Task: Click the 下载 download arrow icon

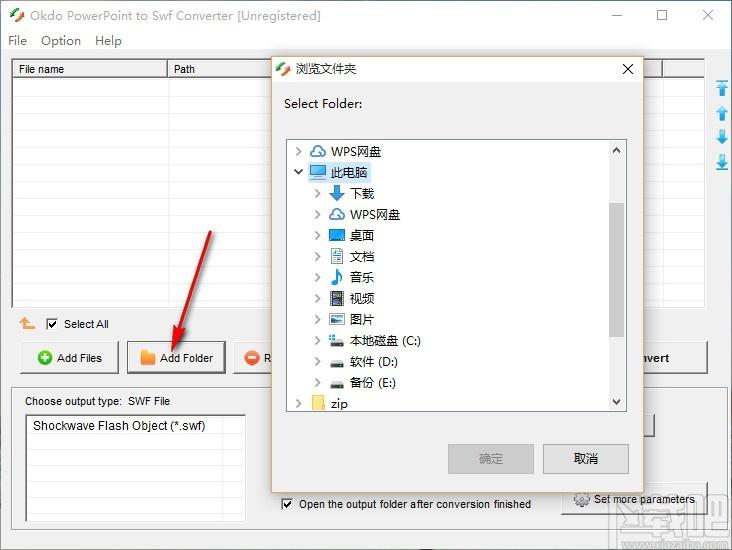Action: pos(337,193)
